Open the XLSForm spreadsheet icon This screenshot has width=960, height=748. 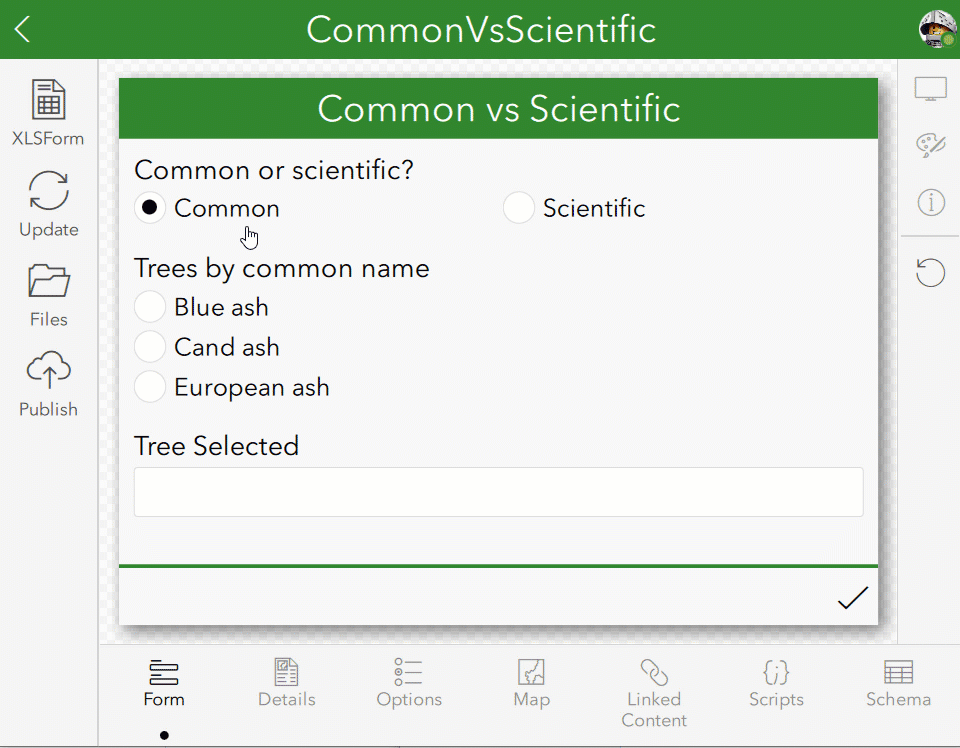tap(48, 101)
